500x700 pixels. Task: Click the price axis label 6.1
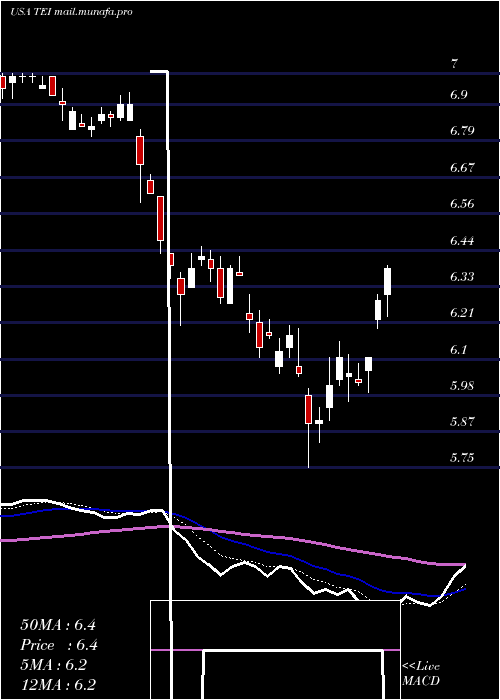tap(459, 350)
